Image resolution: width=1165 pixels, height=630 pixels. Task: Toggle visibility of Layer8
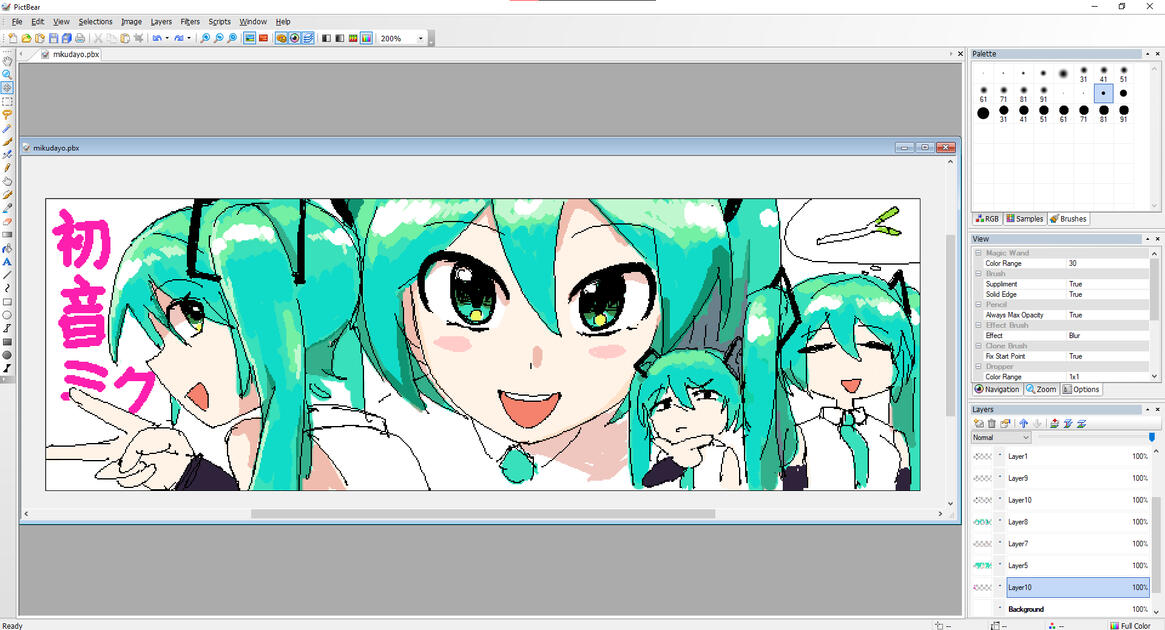(x=1000, y=522)
